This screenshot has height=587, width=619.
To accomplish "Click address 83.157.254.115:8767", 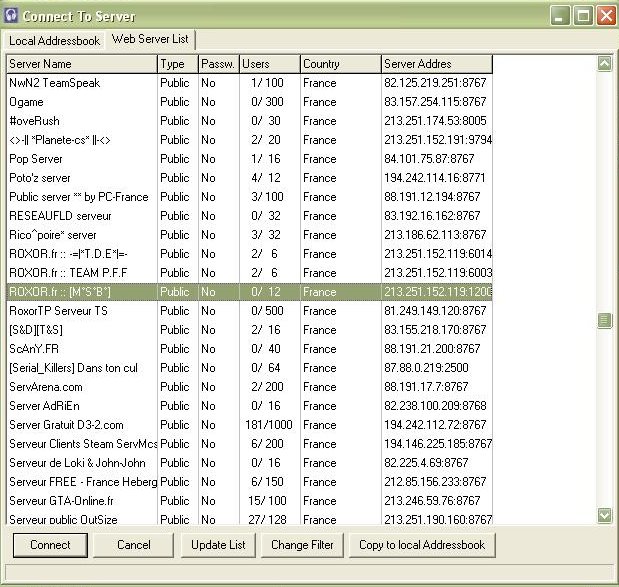I will click(435, 102).
